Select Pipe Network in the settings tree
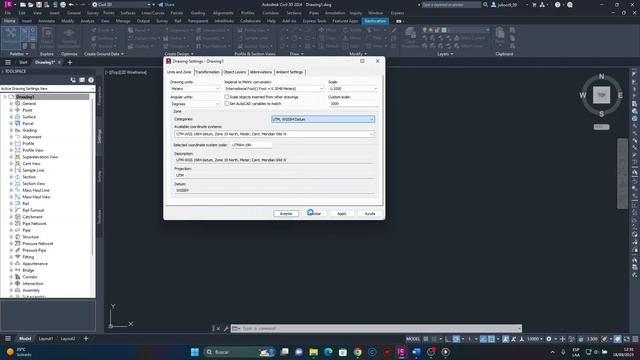 pos(34,224)
